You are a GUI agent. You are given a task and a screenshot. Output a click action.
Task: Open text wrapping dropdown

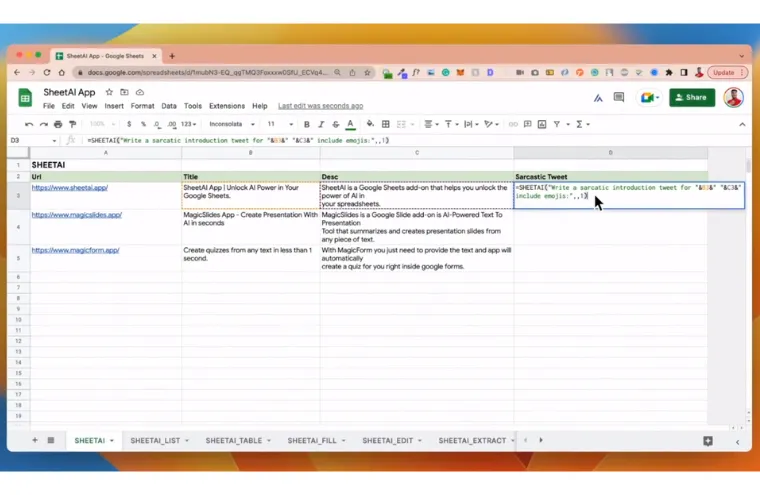[x=471, y=124]
